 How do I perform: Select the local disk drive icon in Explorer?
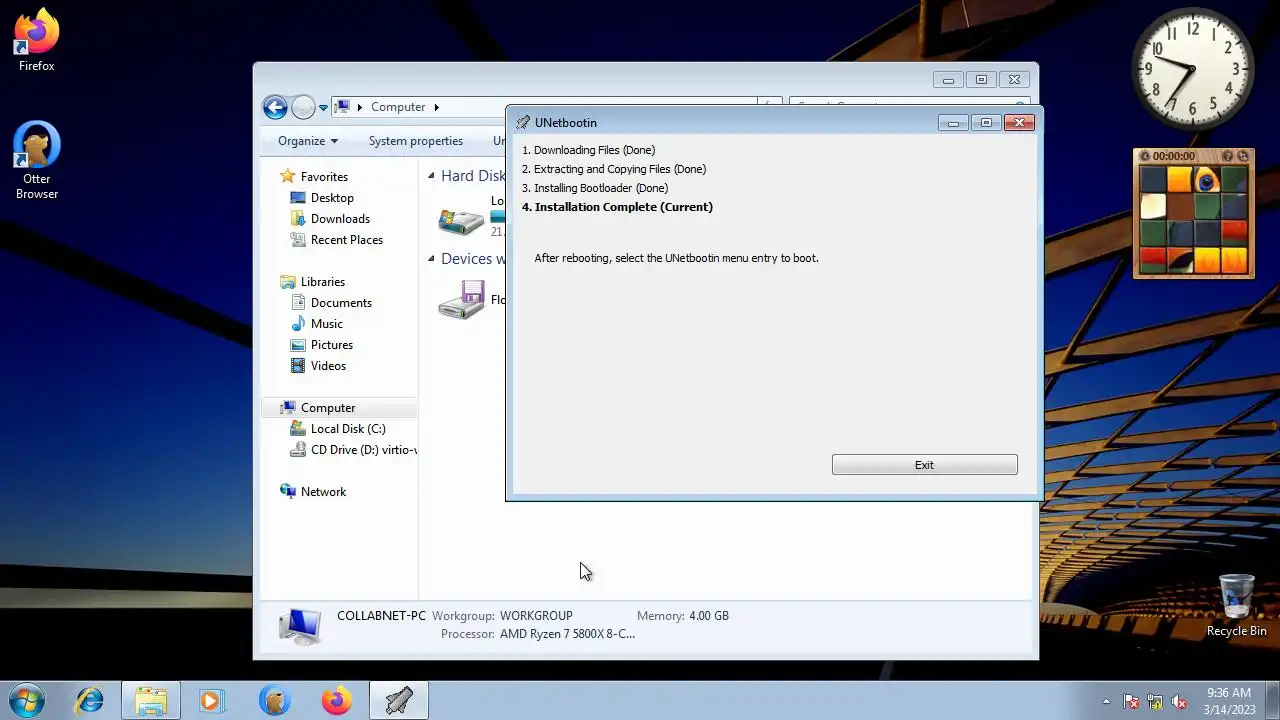click(461, 219)
